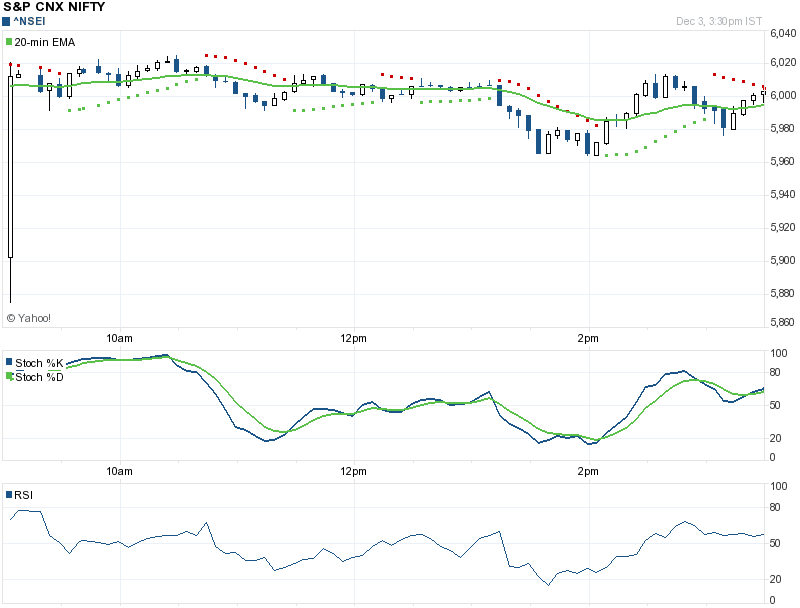Click the 5,960 price axis label

pos(783,161)
